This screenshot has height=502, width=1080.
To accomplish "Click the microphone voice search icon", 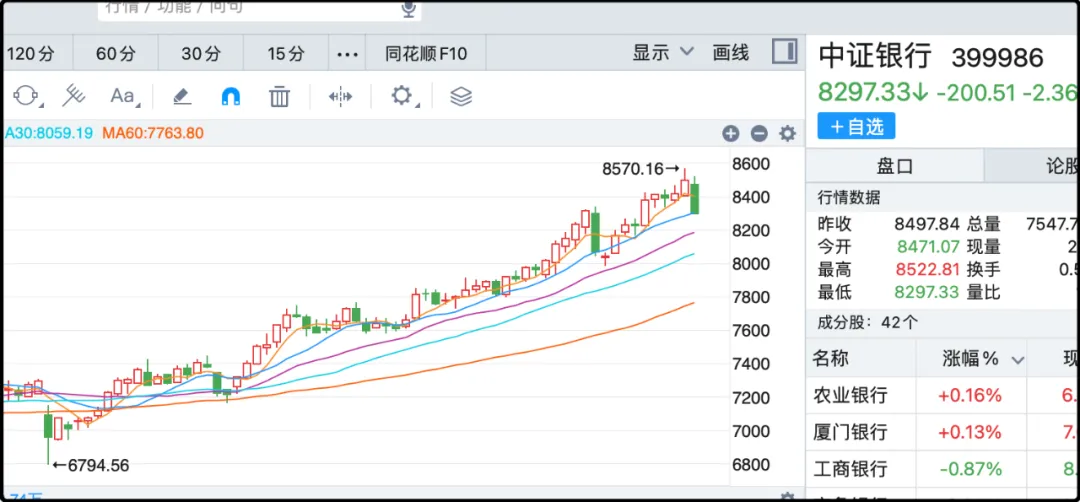I will coord(408,9).
